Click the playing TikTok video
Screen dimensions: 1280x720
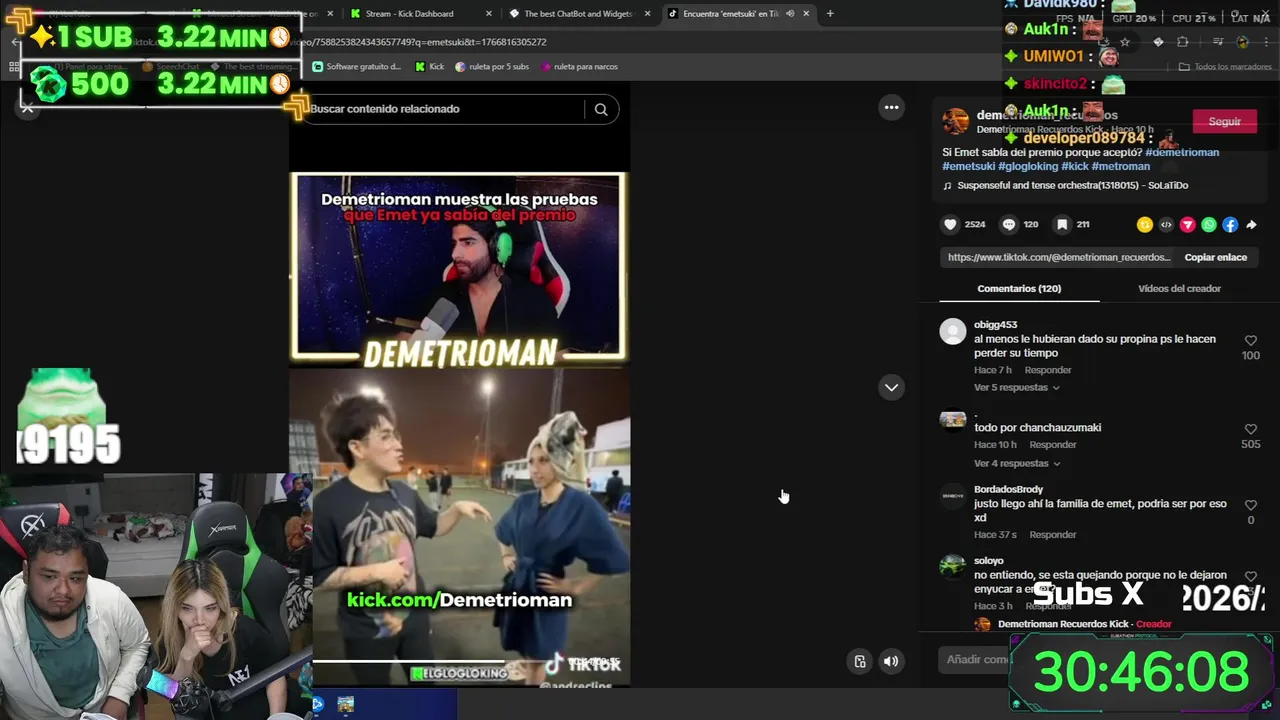tap(459, 430)
